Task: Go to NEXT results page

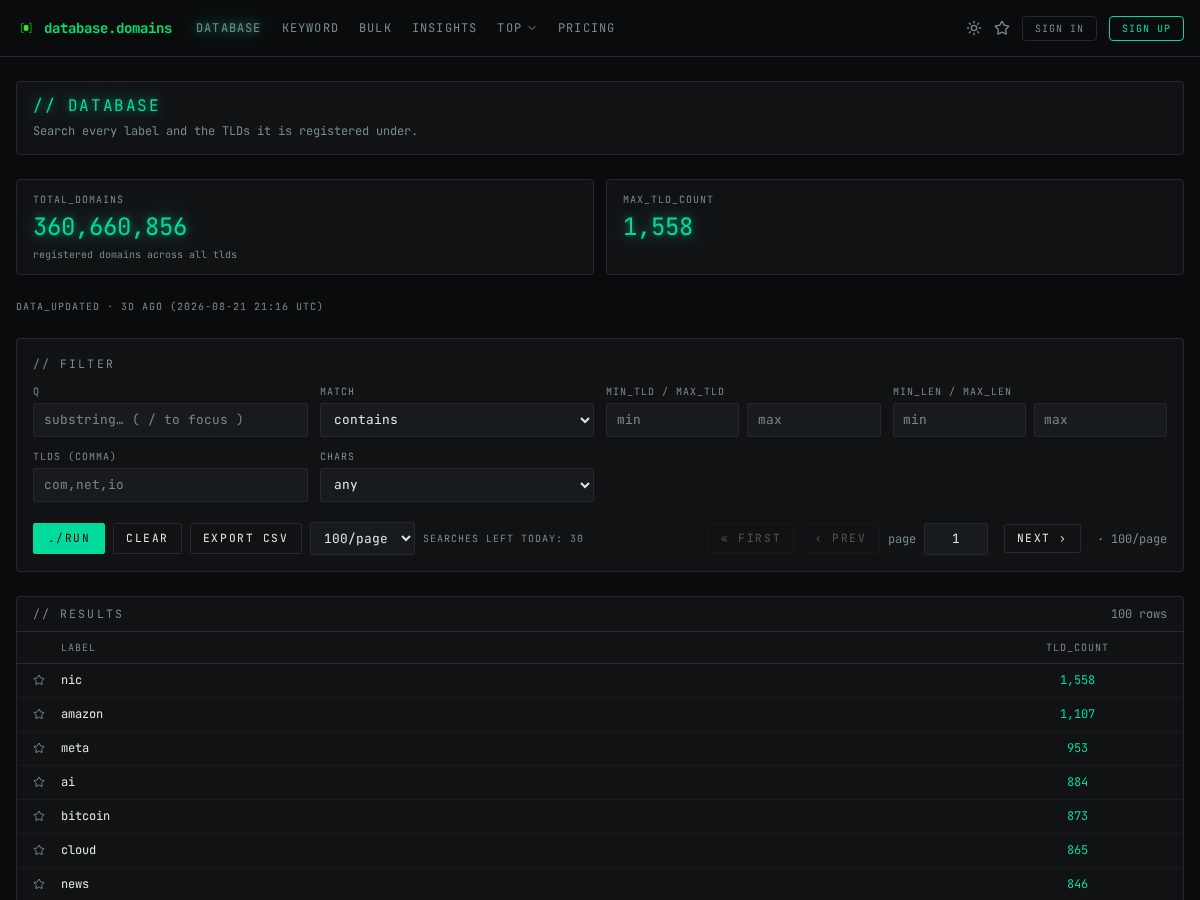Action: 1042,538
